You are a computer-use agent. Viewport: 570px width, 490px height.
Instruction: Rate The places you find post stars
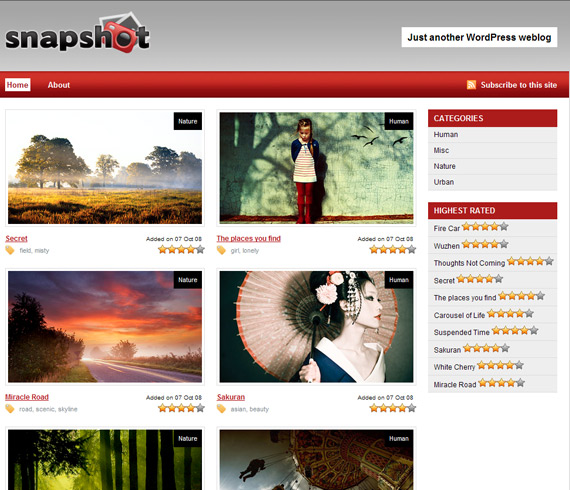[393, 249]
